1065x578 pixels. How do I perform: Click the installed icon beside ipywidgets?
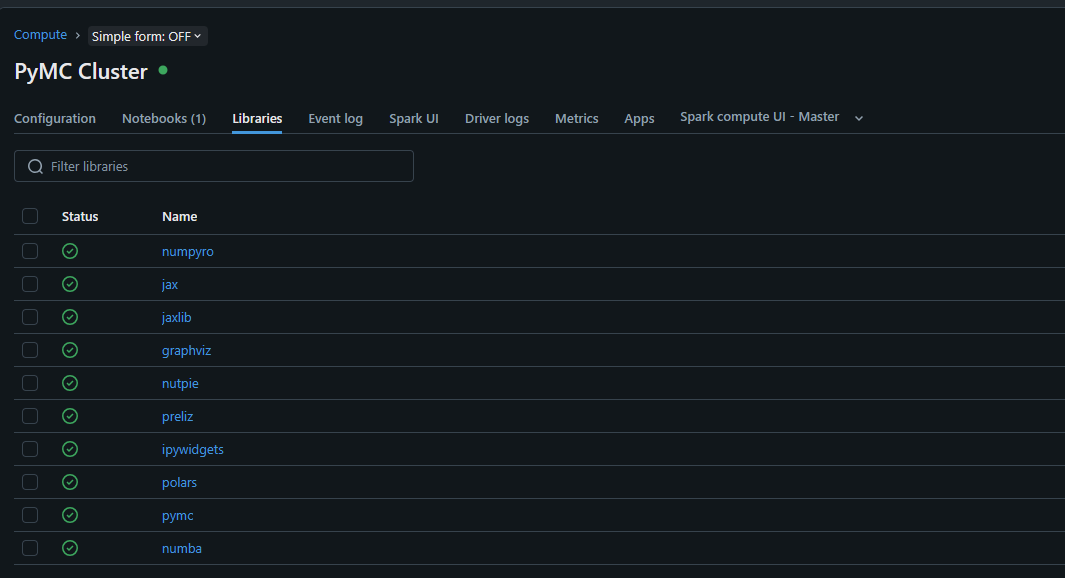[x=70, y=449]
